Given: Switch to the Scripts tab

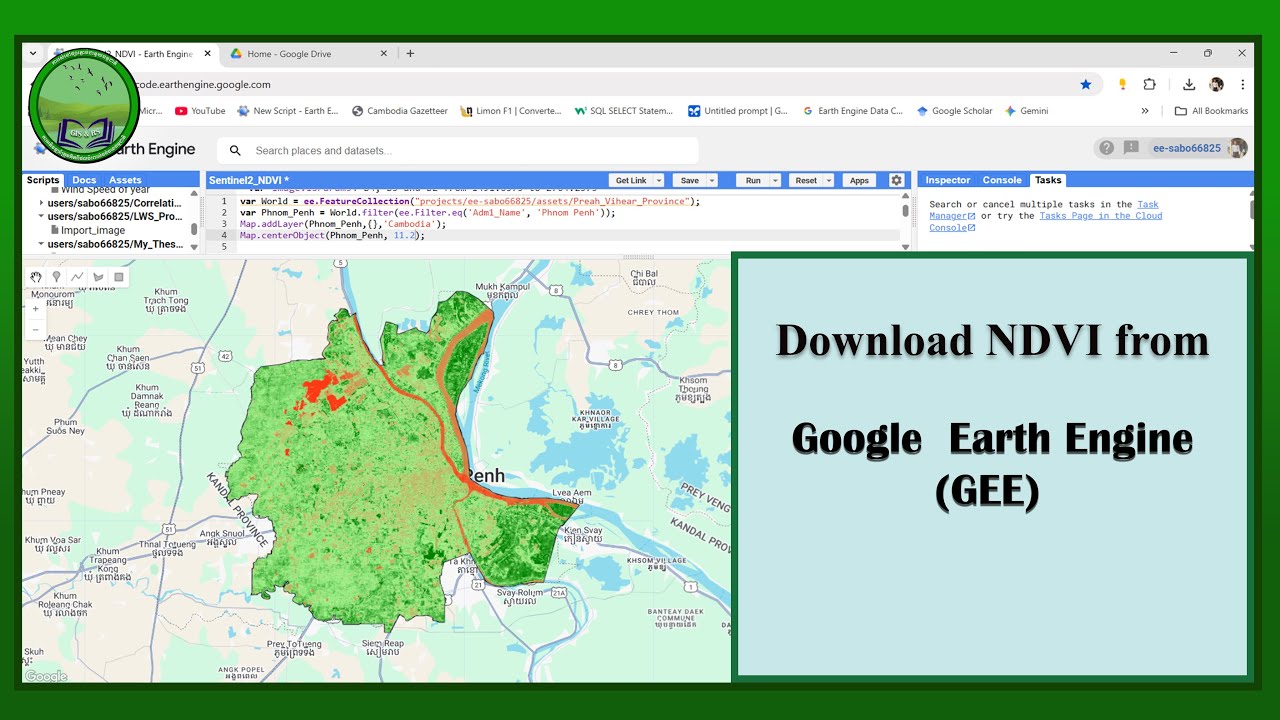Looking at the screenshot, I should tap(43, 180).
